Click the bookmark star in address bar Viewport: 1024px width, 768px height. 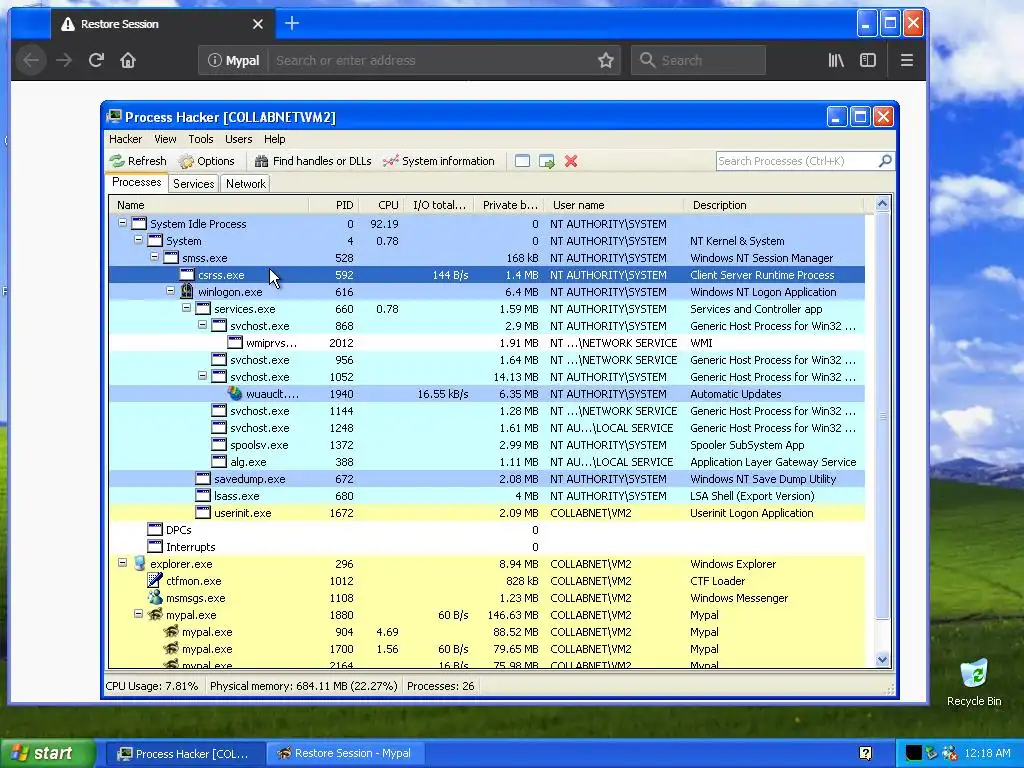pos(605,60)
